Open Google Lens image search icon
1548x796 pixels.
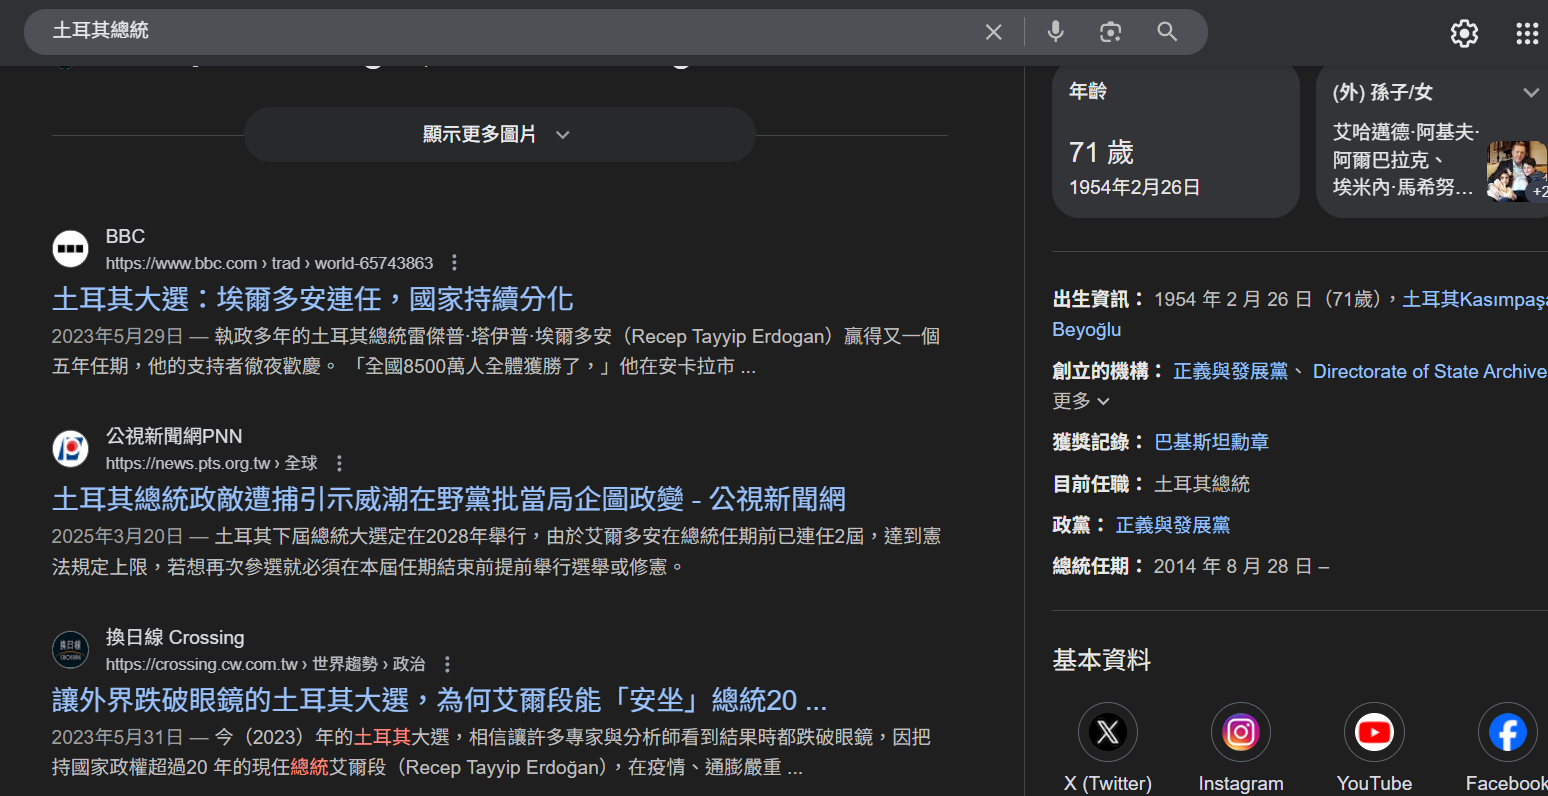[x=1110, y=32]
